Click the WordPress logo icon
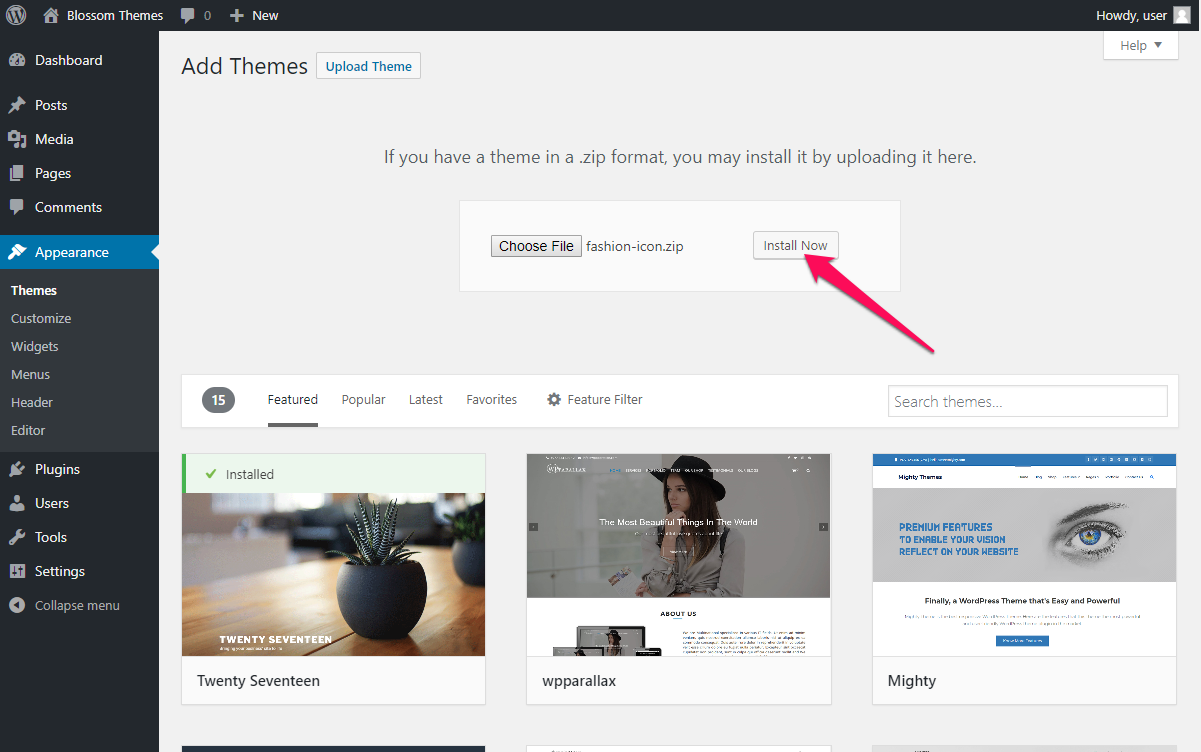The width and height of the screenshot is (1201, 752). point(18,15)
